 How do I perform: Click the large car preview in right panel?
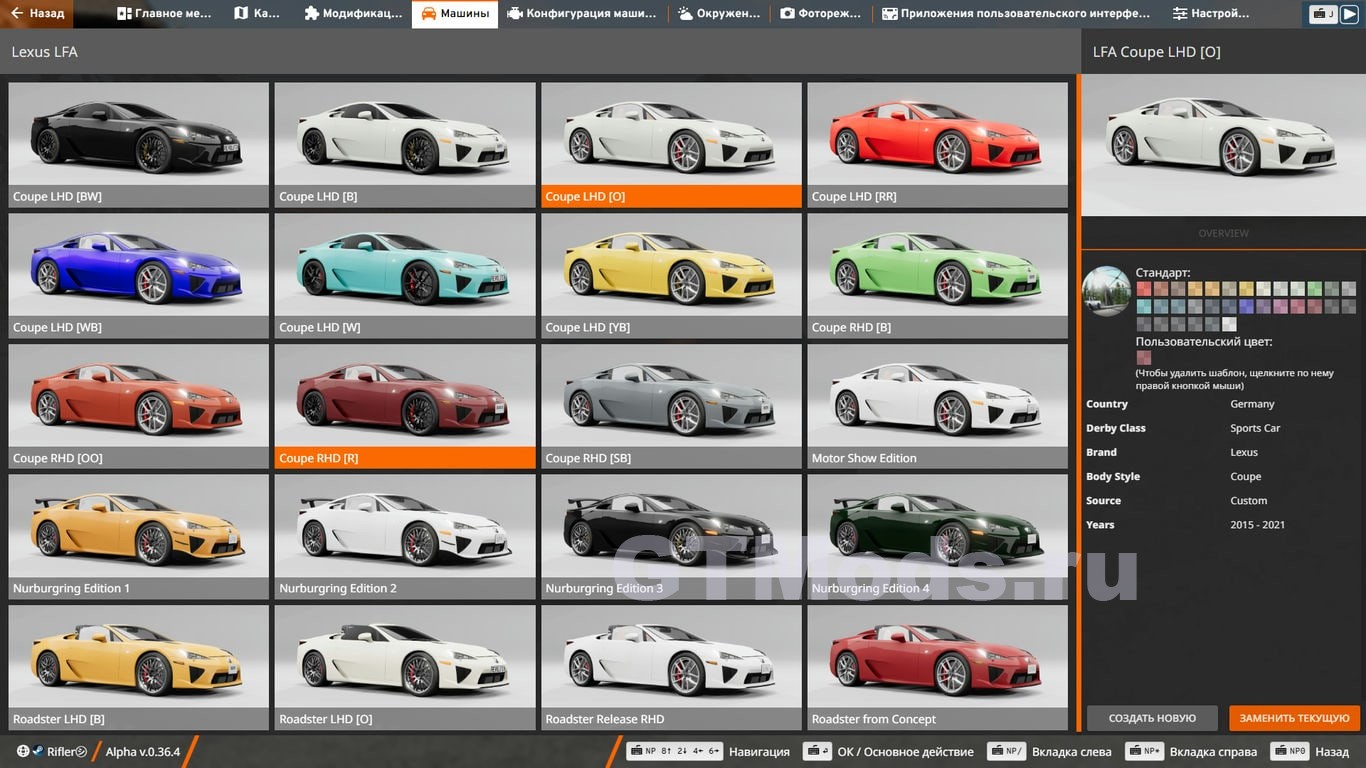pos(1223,145)
